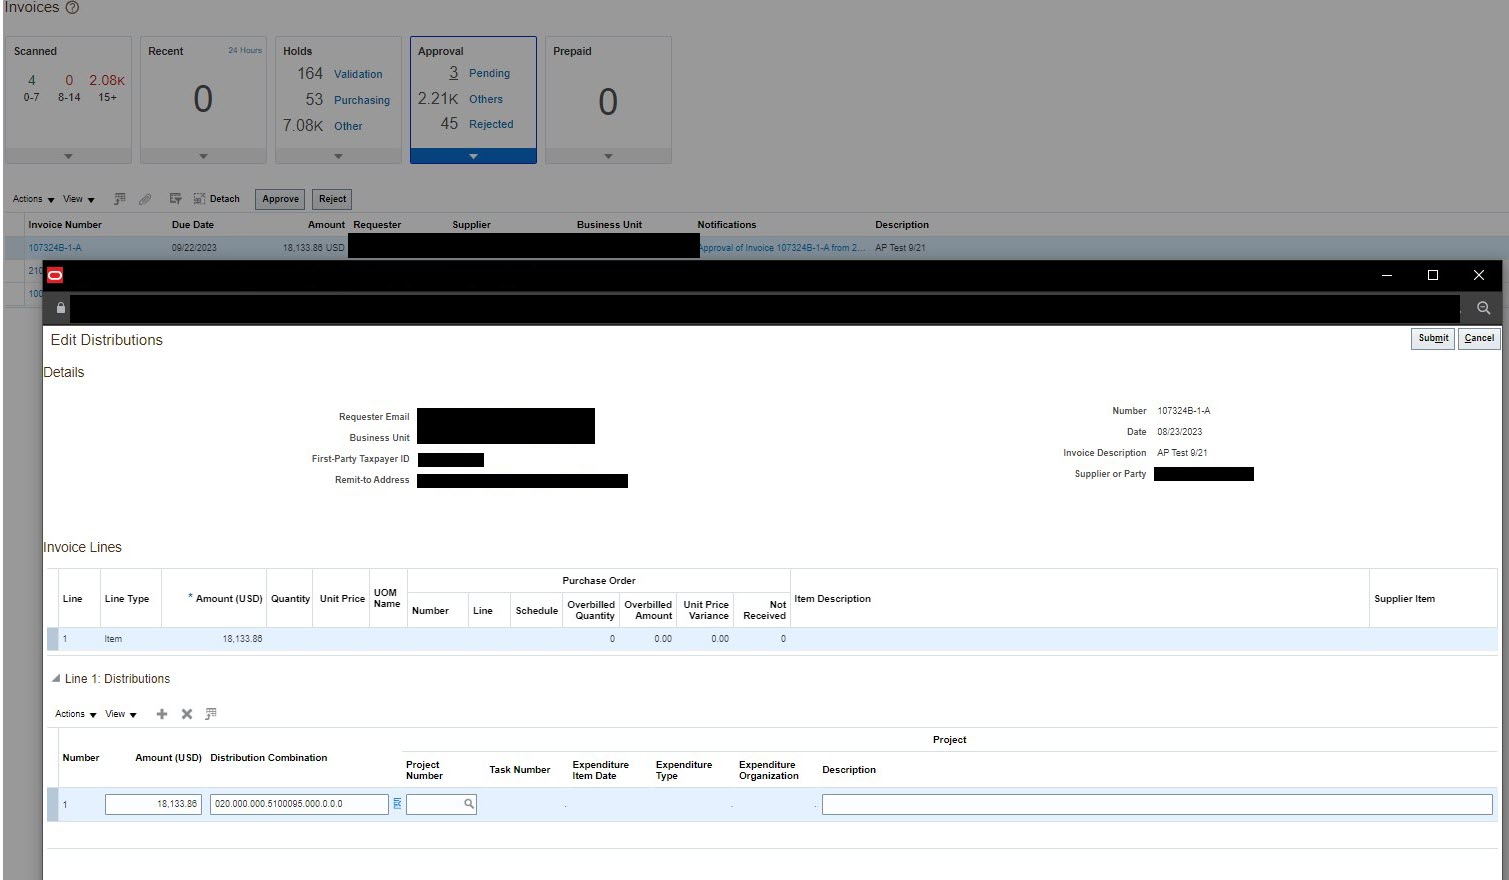Click the address bar lock icon
Screen dimensions: 1509x880
click(61, 308)
